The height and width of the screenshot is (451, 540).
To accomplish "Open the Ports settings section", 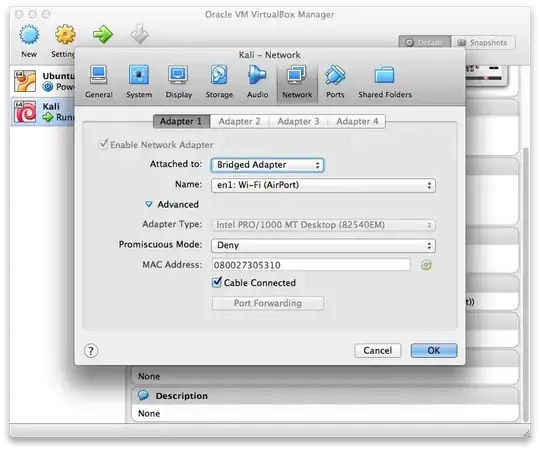I will tap(335, 81).
